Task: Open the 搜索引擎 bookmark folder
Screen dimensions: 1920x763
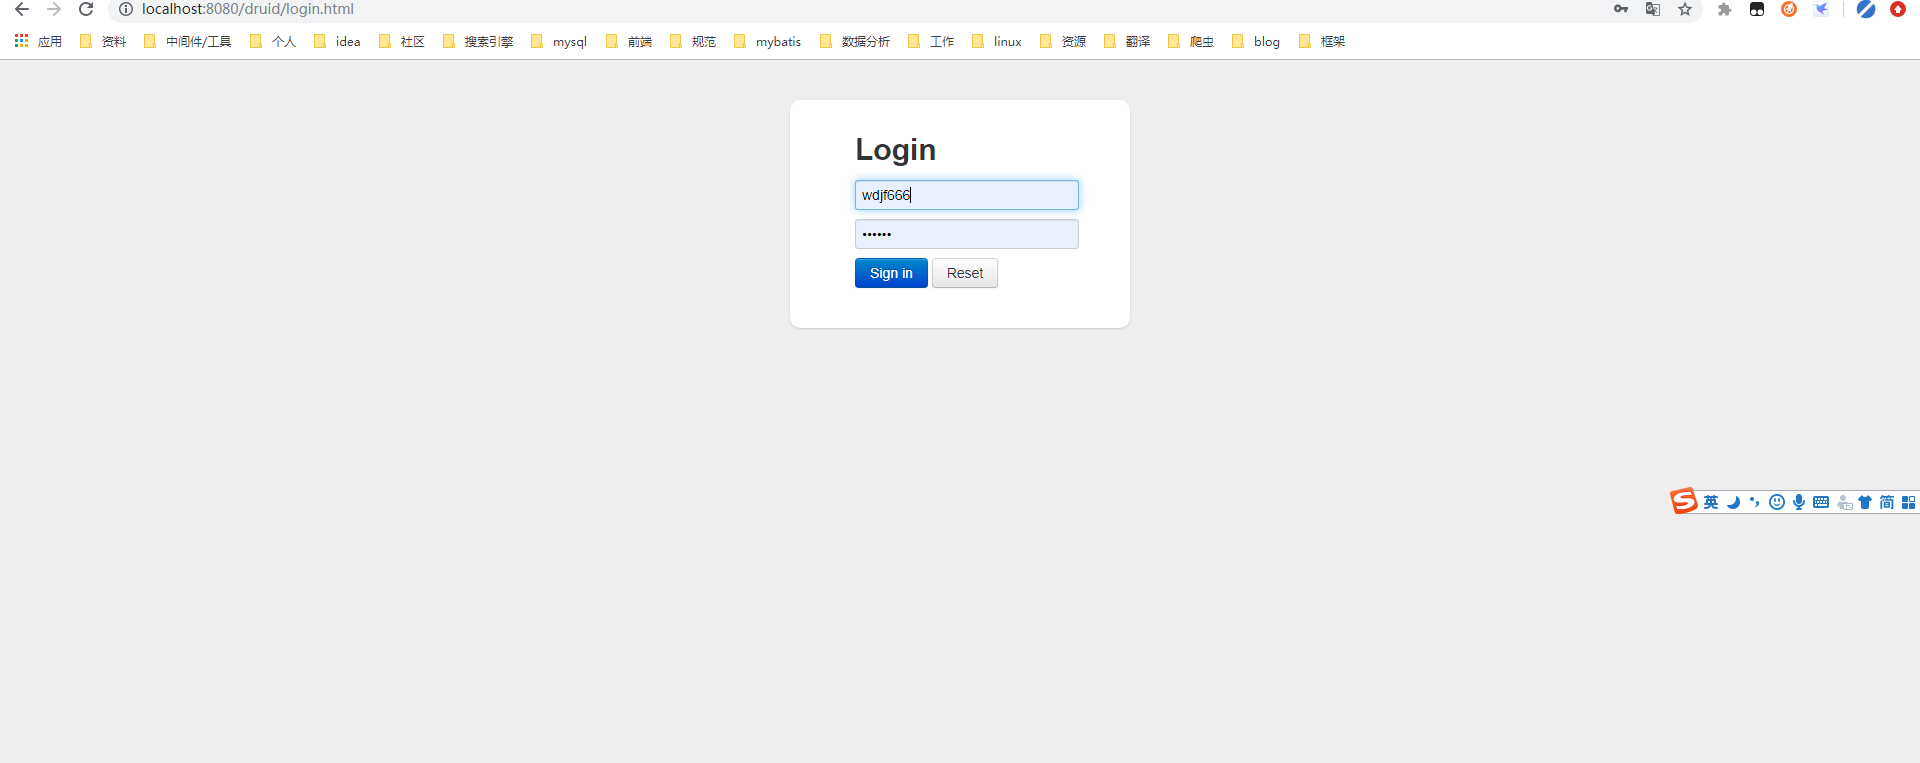Action: 478,41
